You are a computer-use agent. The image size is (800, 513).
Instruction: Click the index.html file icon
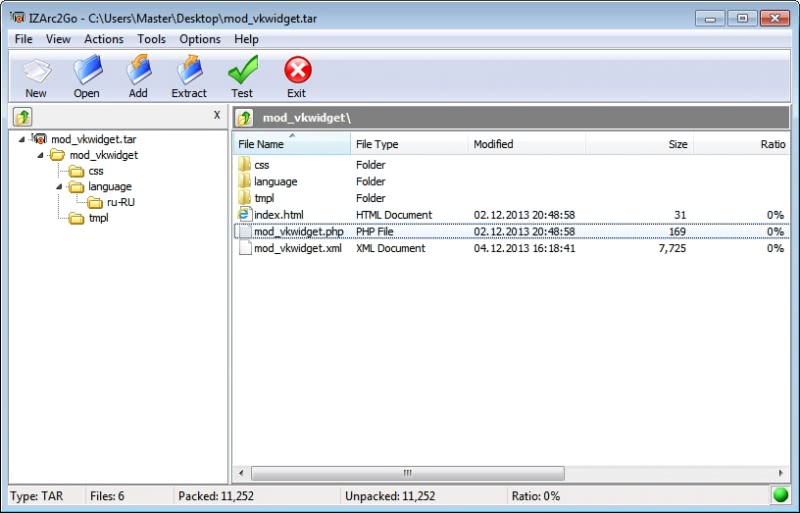[x=245, y=214]
